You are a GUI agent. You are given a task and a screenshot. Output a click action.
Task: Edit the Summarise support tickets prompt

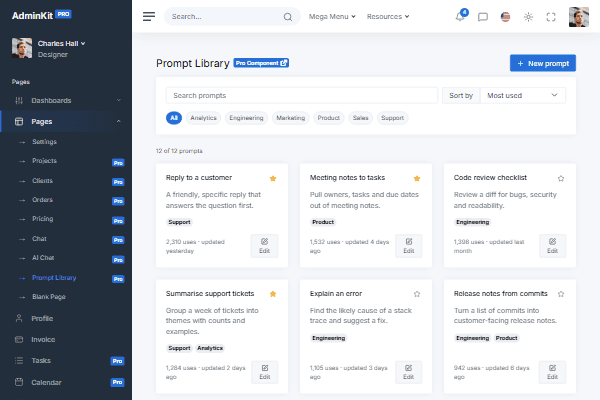(264, 372)
